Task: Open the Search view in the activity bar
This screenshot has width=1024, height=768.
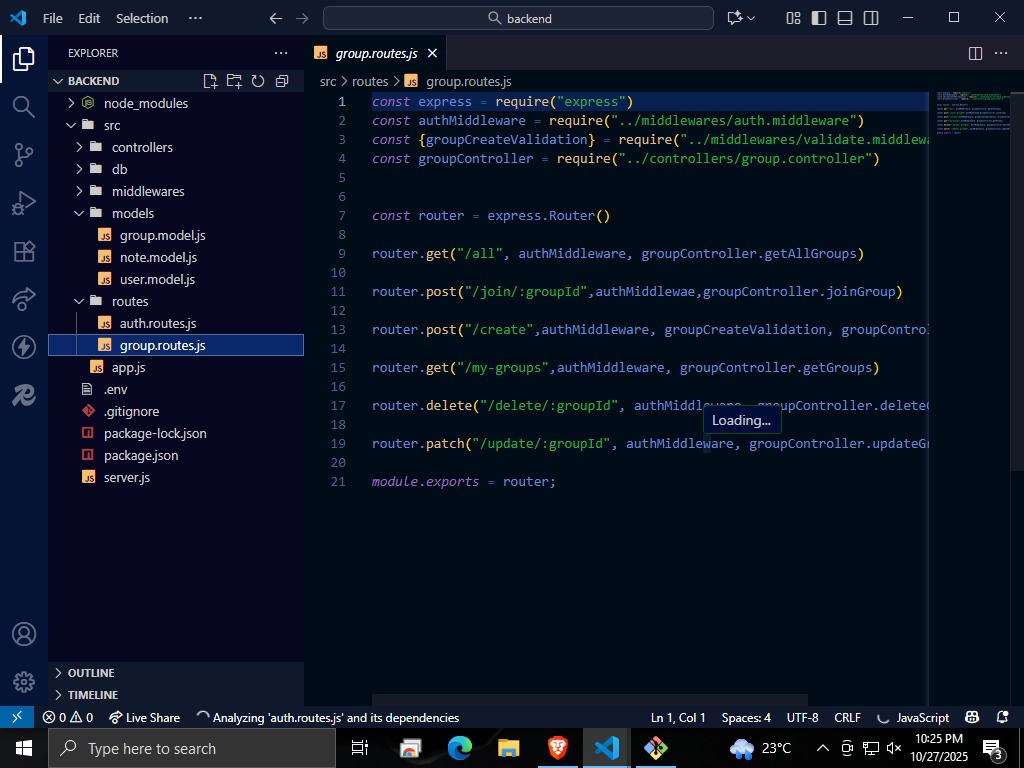Action: coord(22,106)
